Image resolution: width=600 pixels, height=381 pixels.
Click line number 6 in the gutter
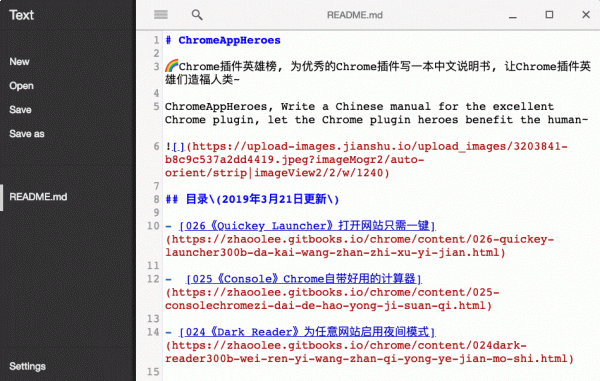pos(156,146)
